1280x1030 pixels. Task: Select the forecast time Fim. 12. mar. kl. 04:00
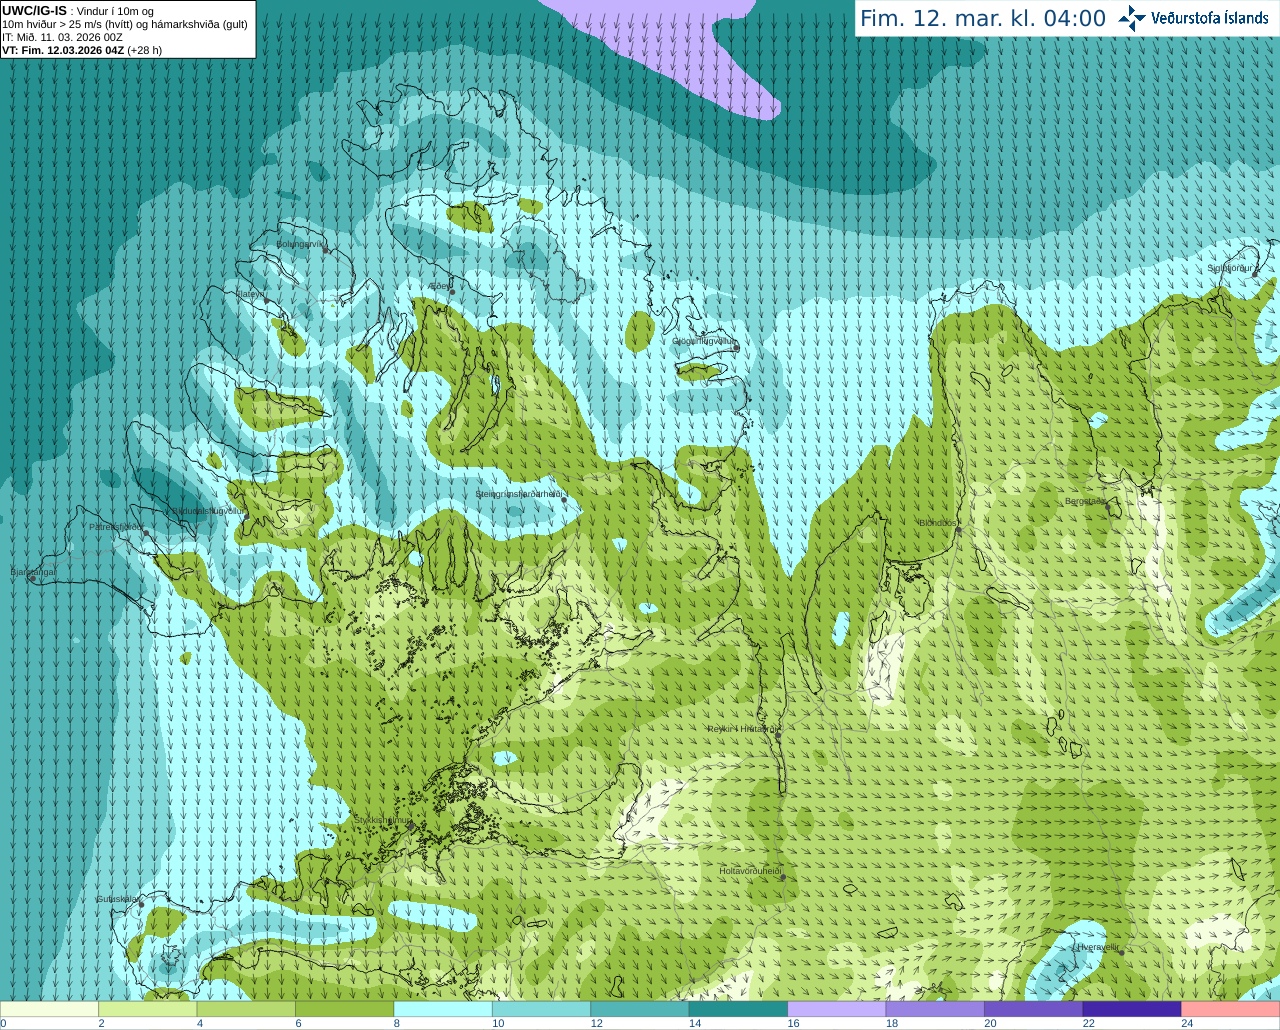[983, 18]
